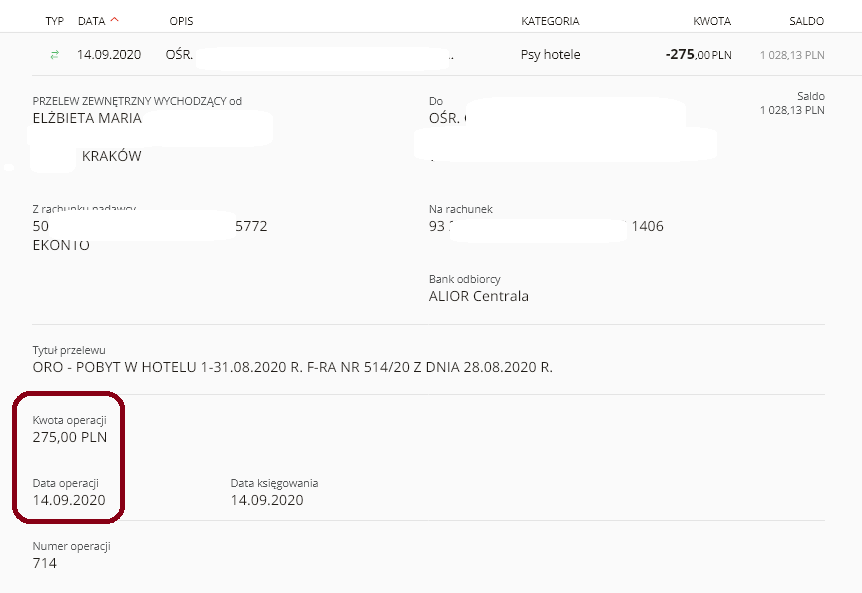This screenshot has height=593, width=862.
Task: Click the SALDO column header
Action: point(806,21)
